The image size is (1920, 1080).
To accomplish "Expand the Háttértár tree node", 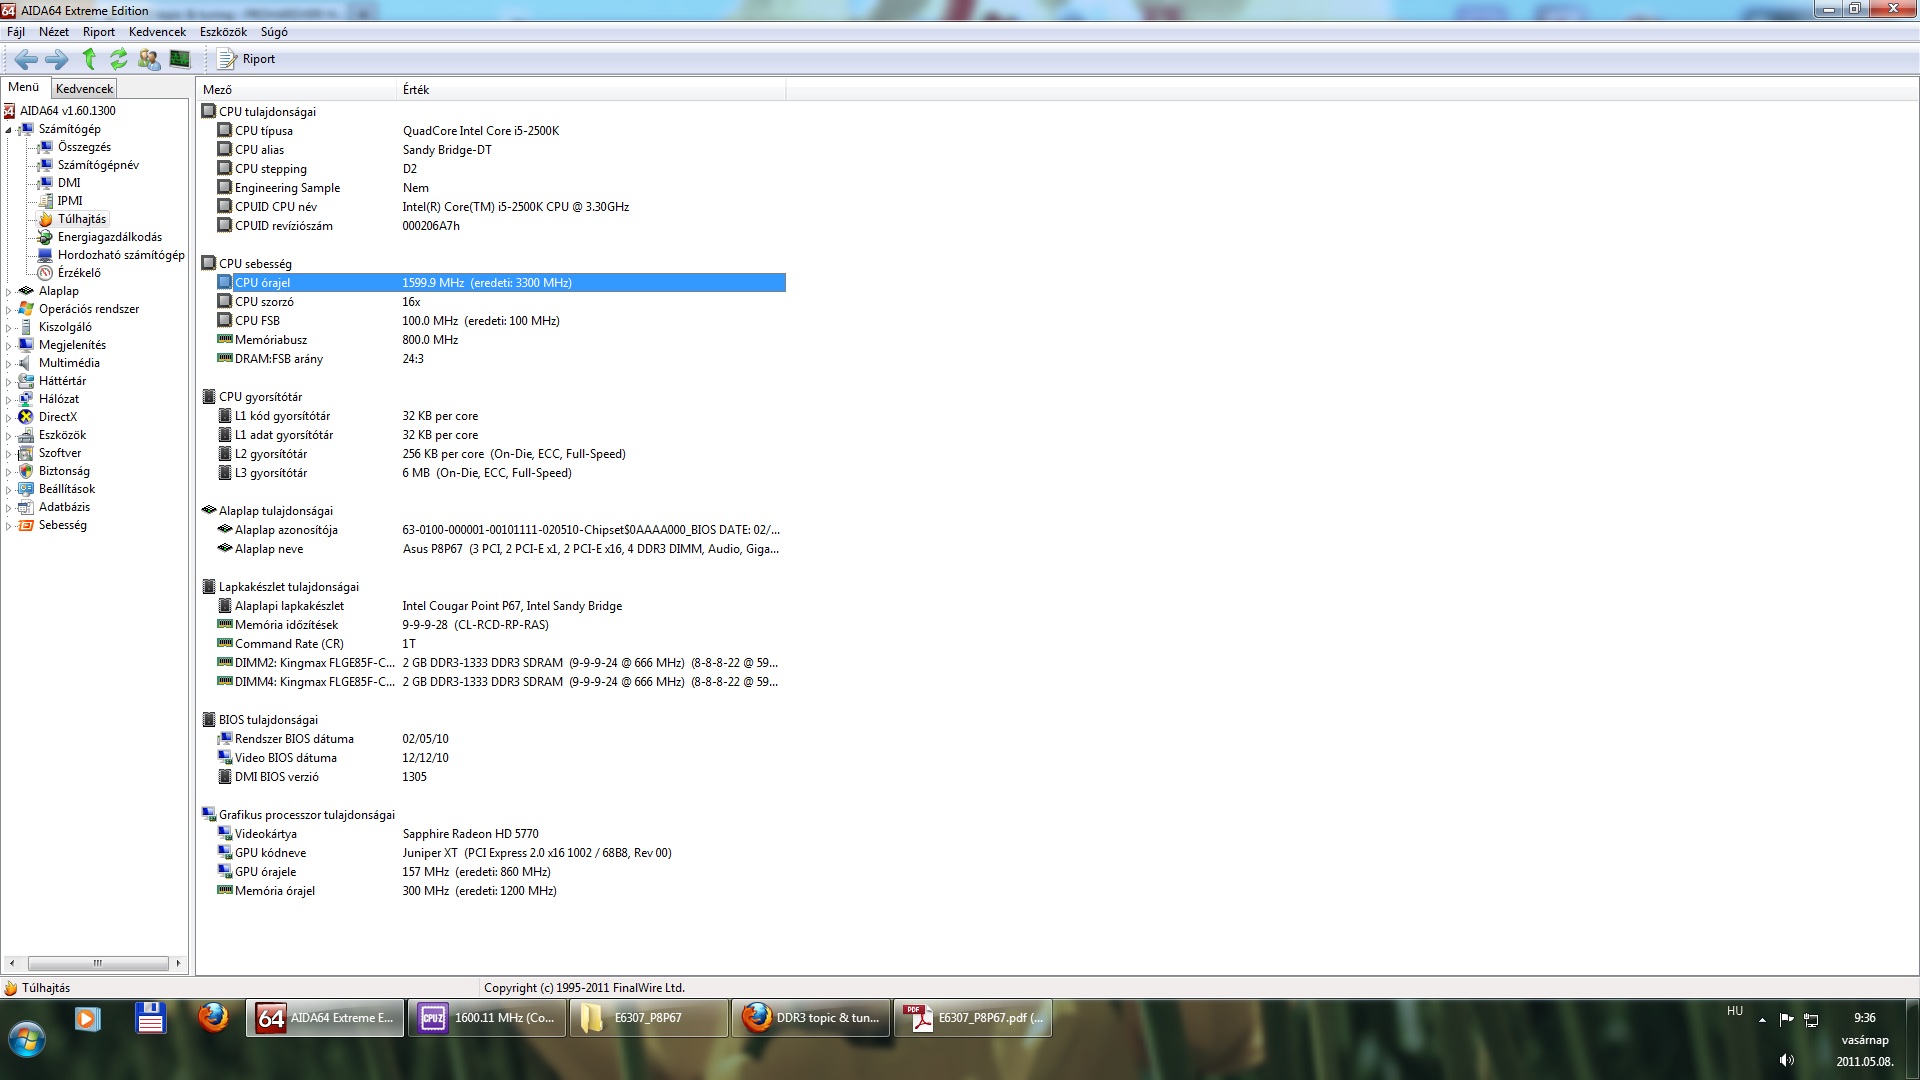I will 9,382.
